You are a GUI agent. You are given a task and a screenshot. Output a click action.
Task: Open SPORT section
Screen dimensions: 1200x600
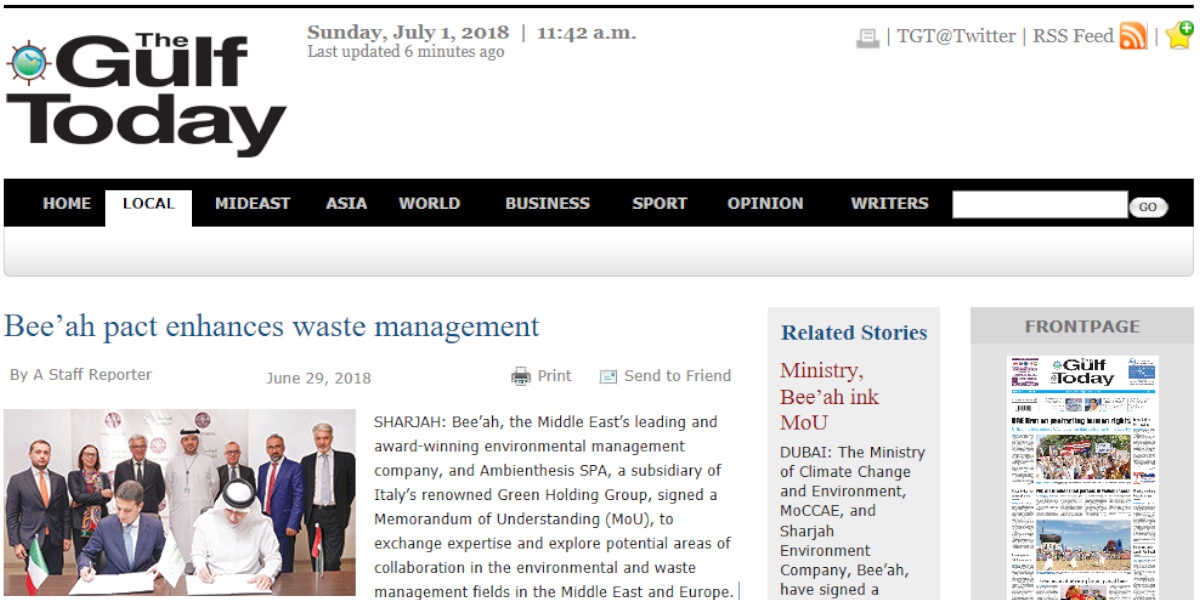[x=659, y=203]
